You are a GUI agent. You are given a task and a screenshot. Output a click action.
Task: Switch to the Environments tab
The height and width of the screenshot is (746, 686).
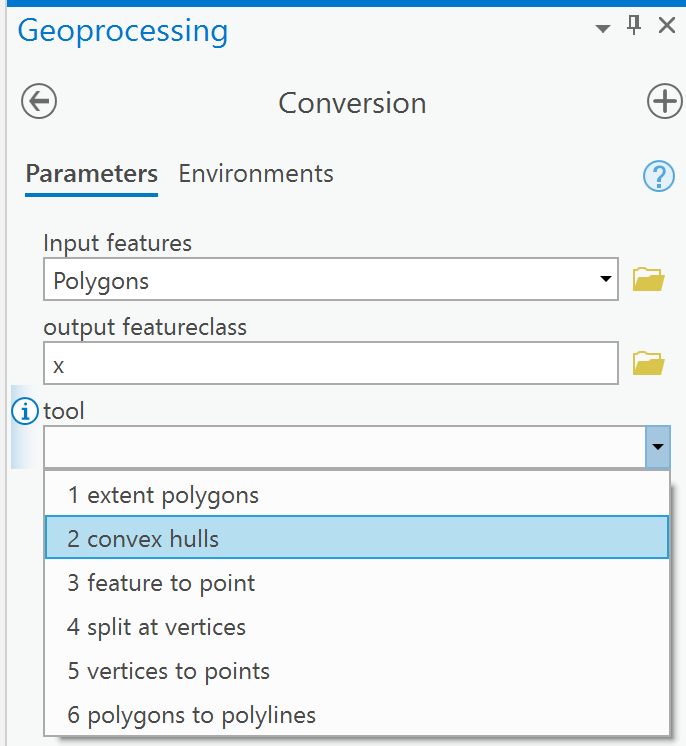(x=256, y=174)
